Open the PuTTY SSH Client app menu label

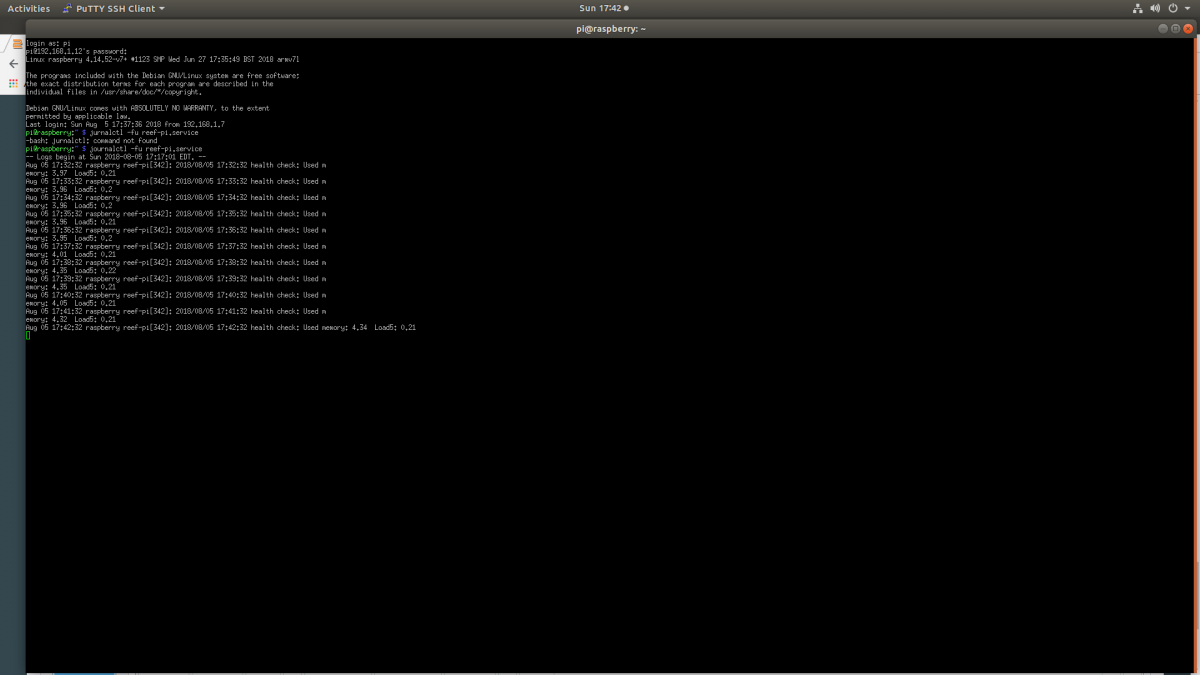pyautogui.click(x=115, y=8)
